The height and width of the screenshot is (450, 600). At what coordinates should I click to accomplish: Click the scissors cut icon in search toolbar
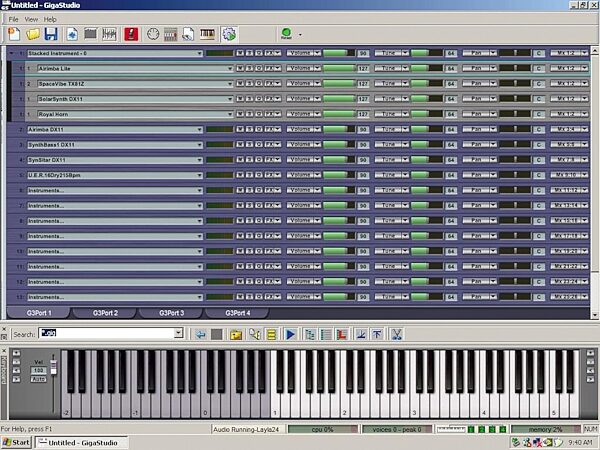point(397,335)
